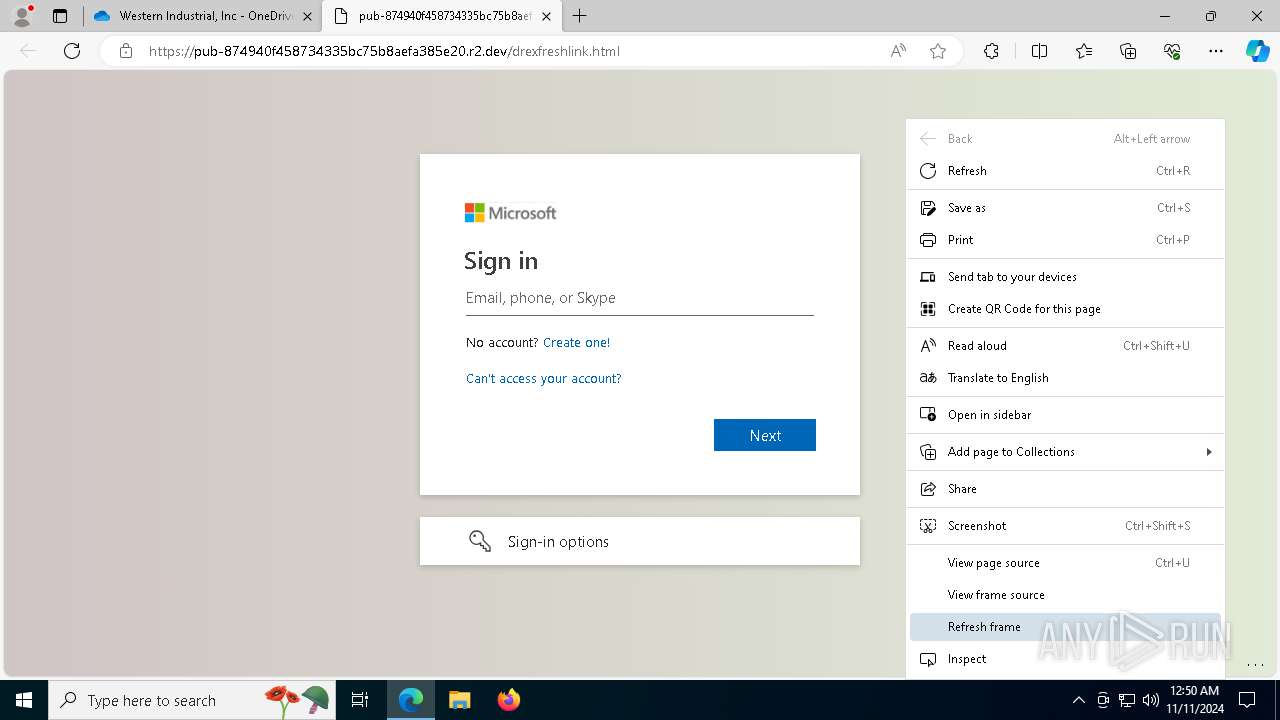Viewport: 1280px width, 720px height.
Task: Open volume control in system tray
Action: click(x=1151, y=700)
